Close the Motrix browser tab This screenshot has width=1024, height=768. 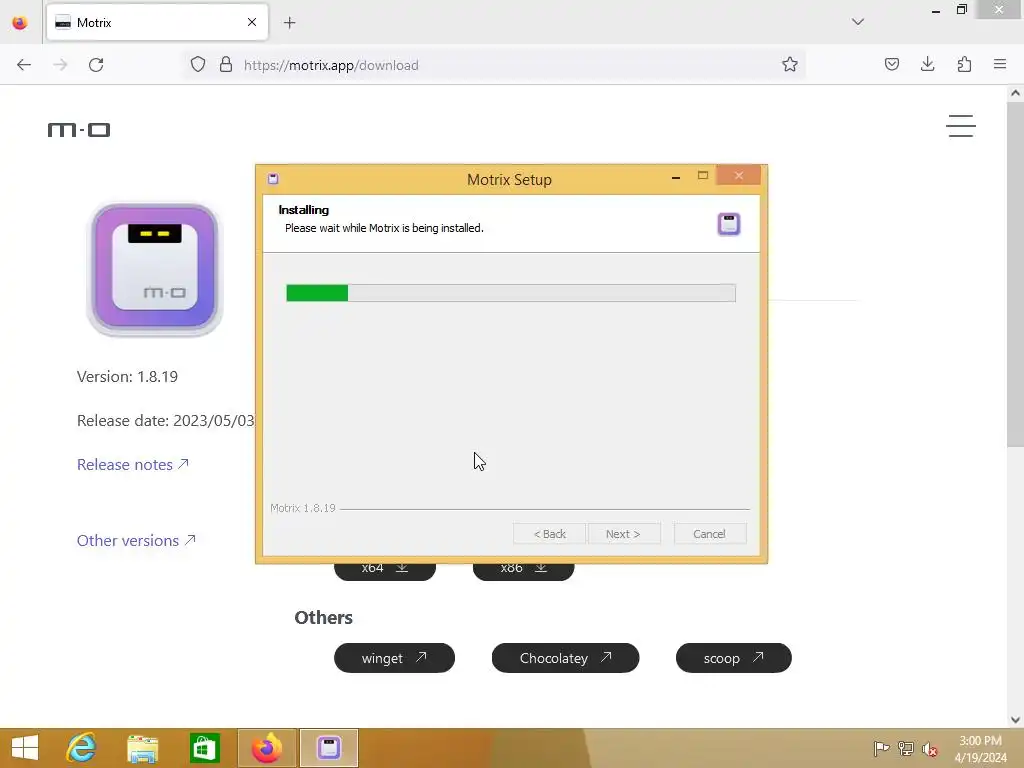click(252, 22)
